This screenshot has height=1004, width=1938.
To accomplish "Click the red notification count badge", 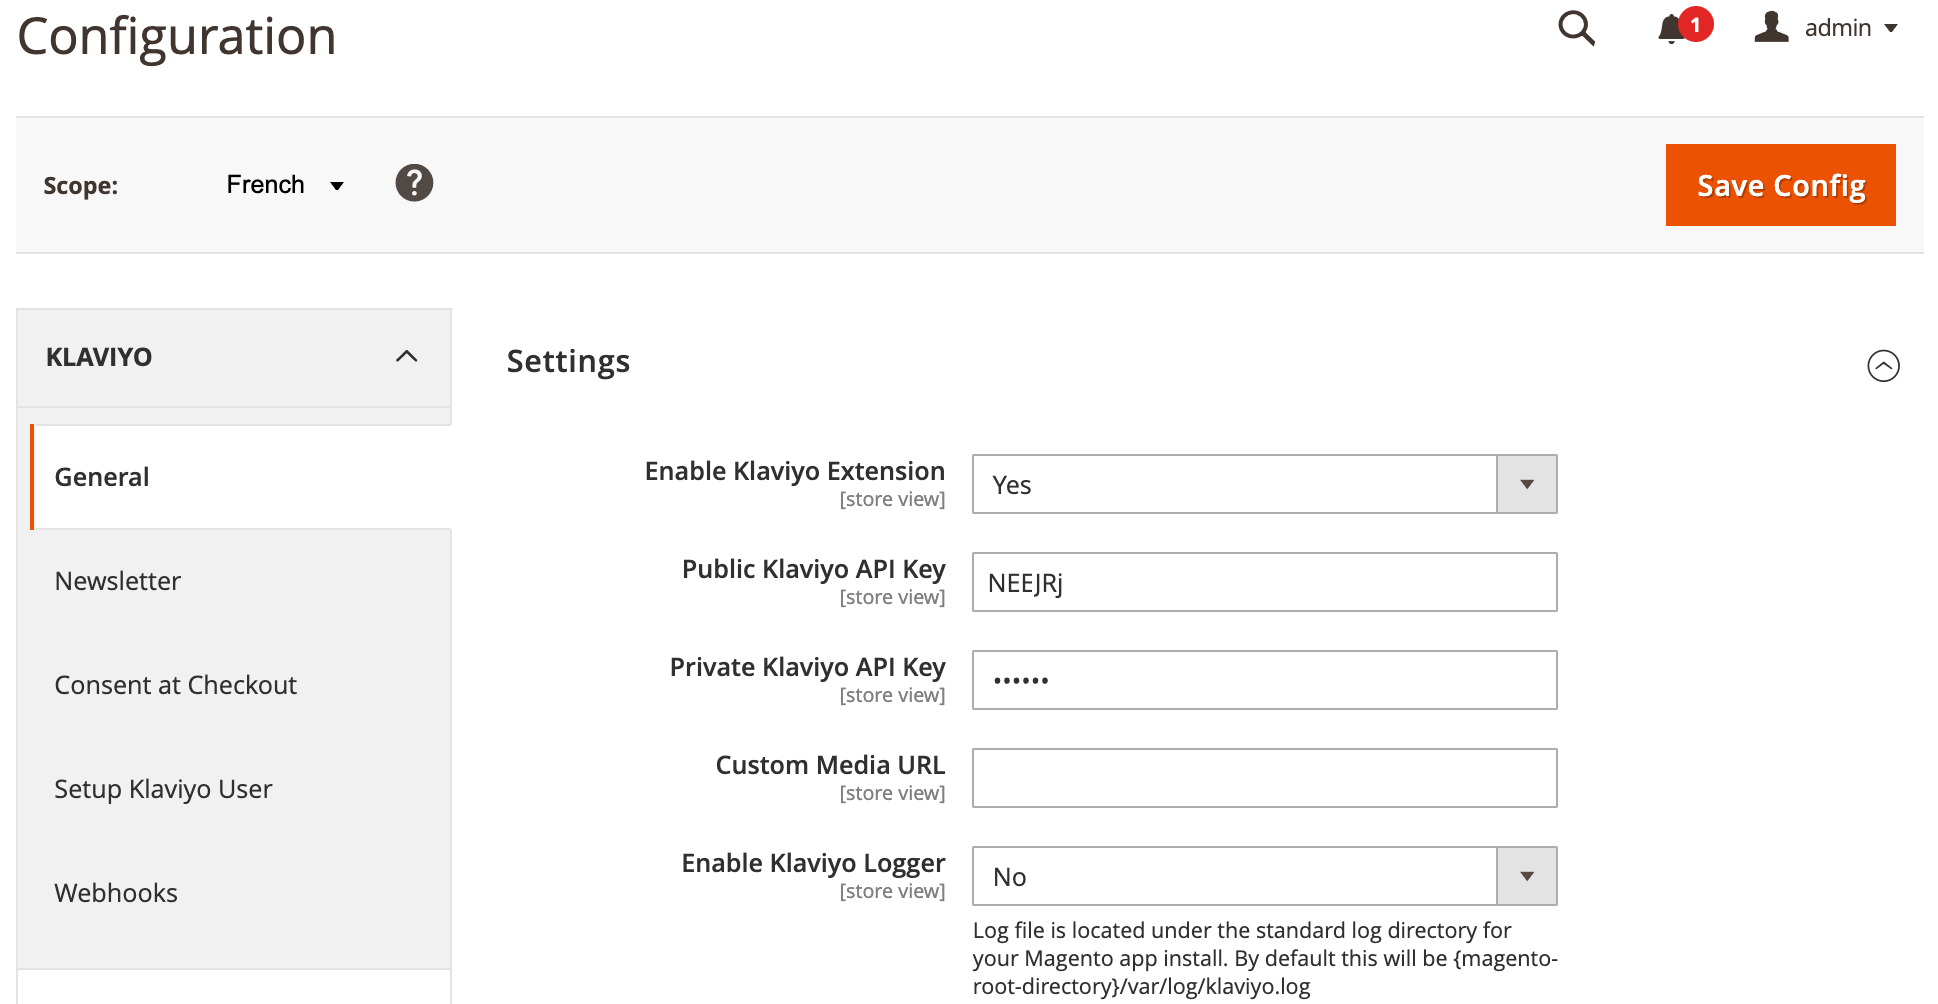I will coord(1695,24).
